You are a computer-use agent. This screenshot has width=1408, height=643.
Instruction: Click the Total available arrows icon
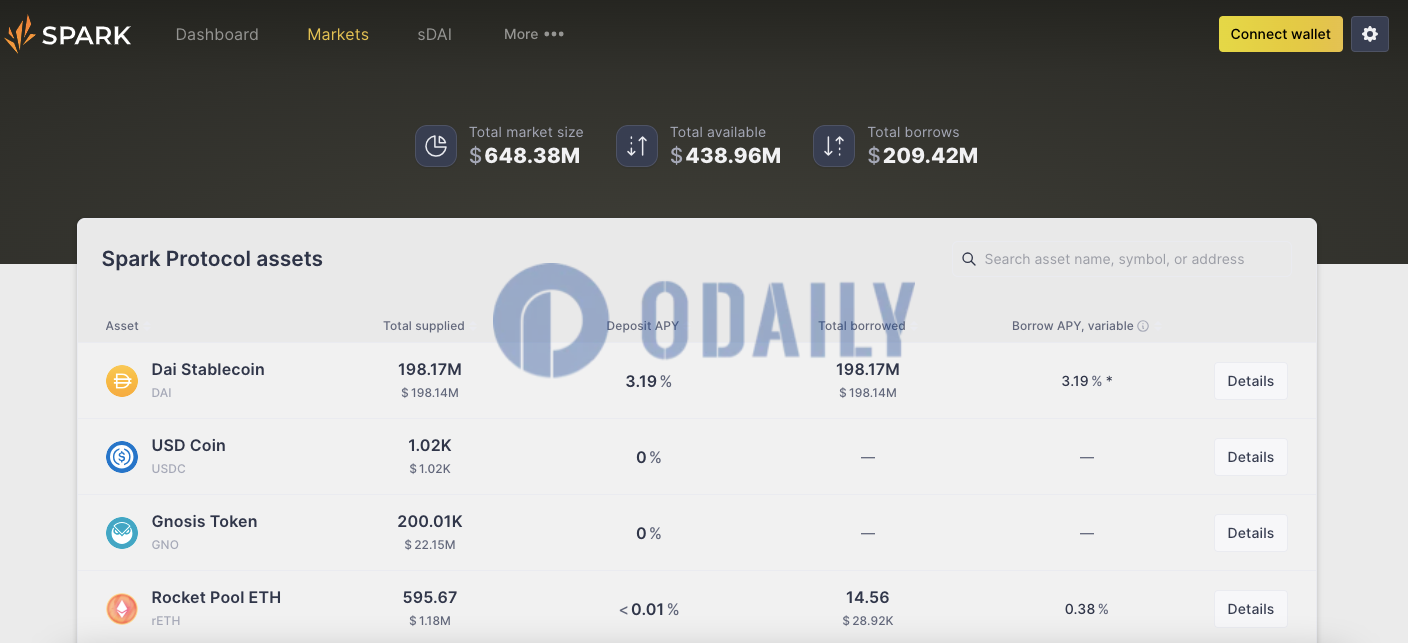click(637, 146)
